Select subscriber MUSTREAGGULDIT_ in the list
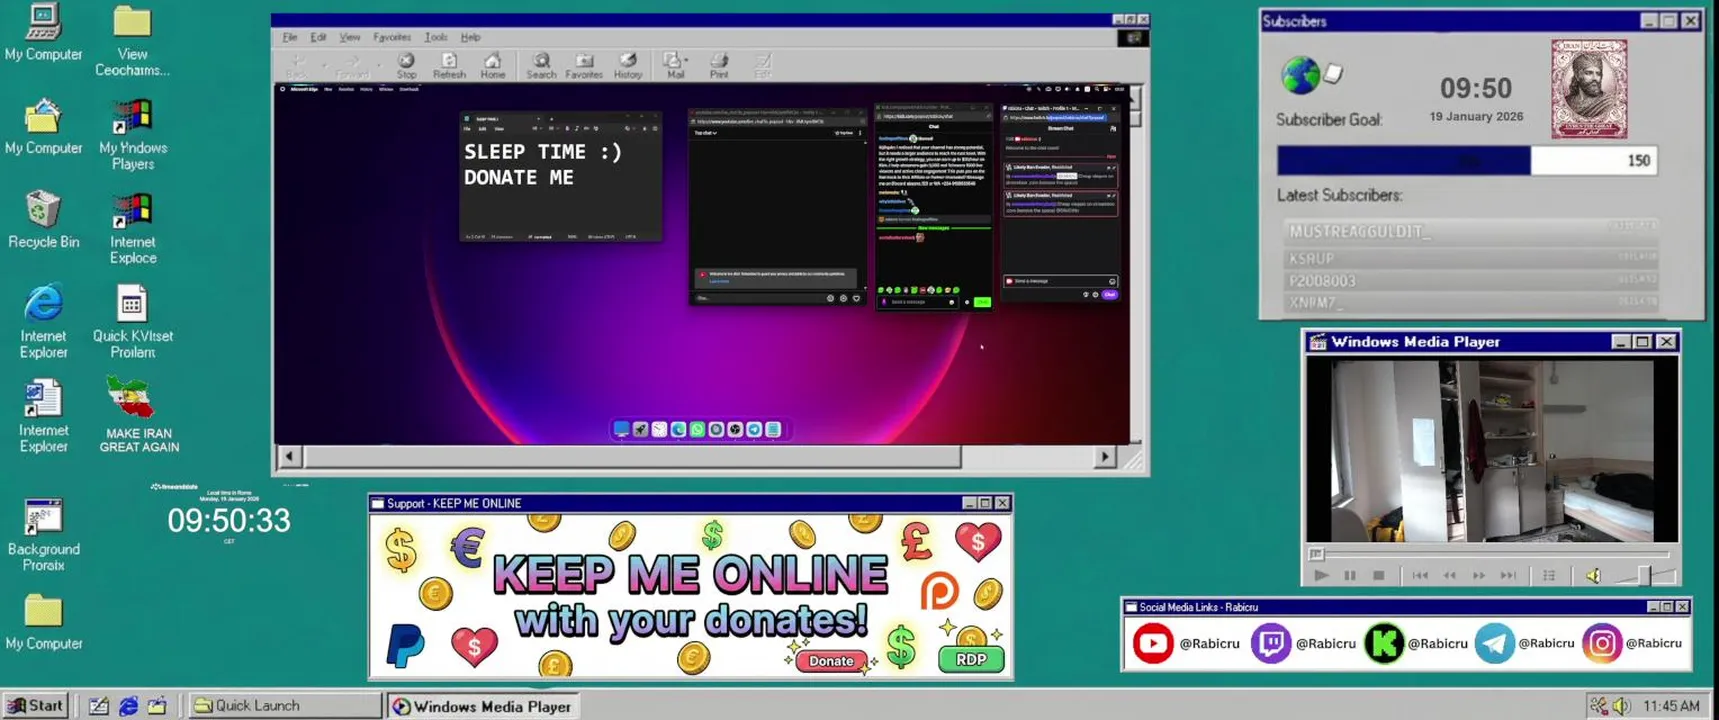The image size is (1719, 720). (1470, 231)
